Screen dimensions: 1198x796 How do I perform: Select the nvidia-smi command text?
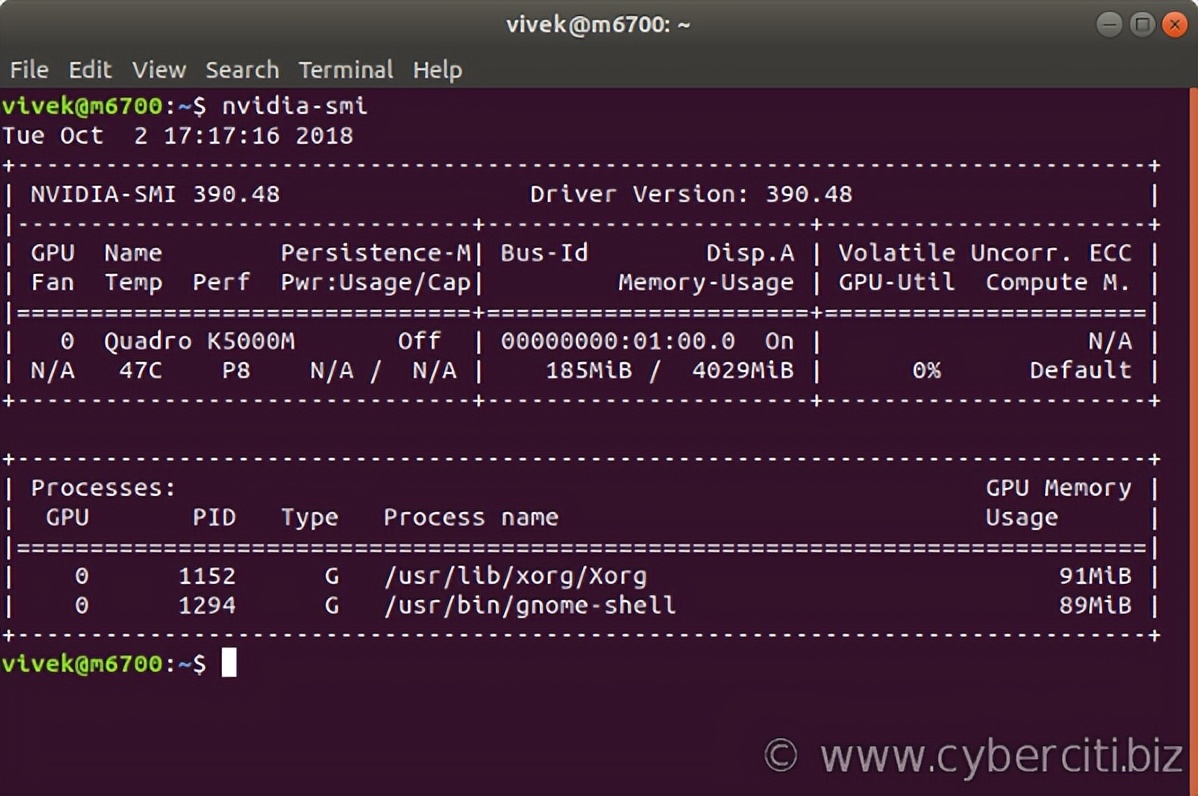pyautogui.click(x=297, y=105)
